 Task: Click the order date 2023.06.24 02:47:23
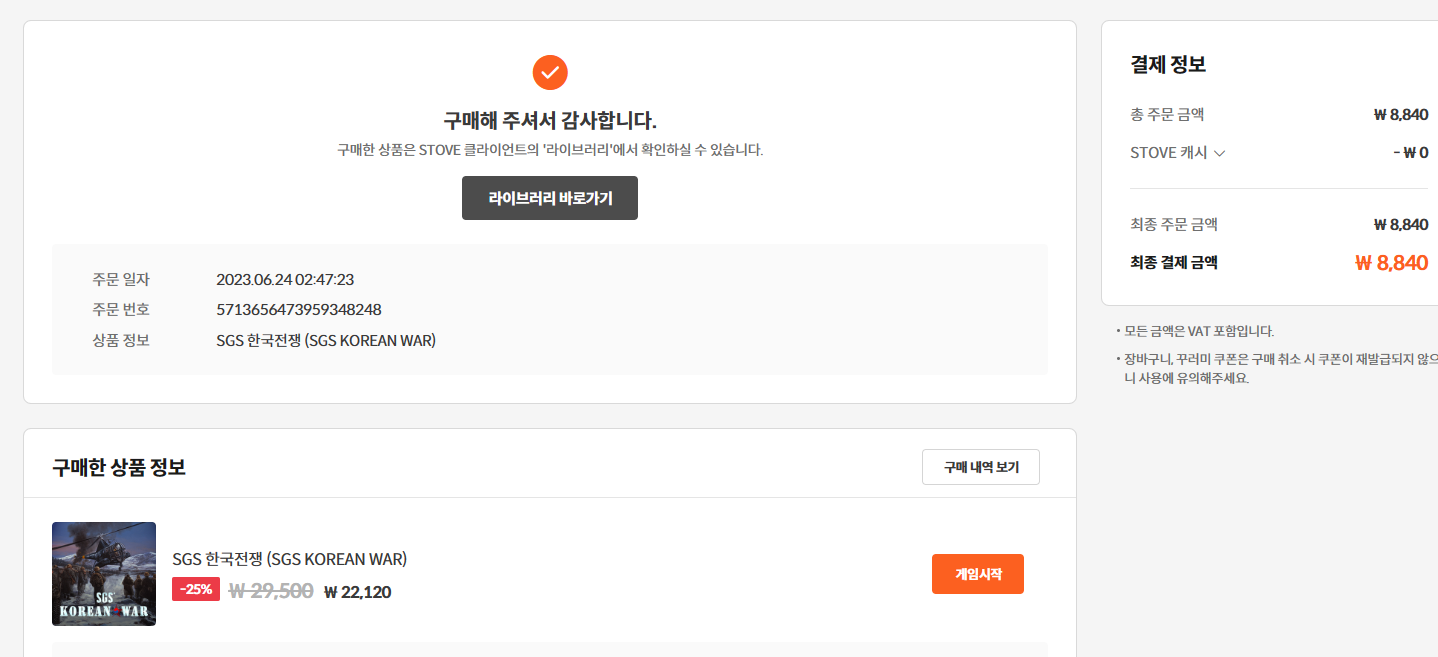coord(285,280)
